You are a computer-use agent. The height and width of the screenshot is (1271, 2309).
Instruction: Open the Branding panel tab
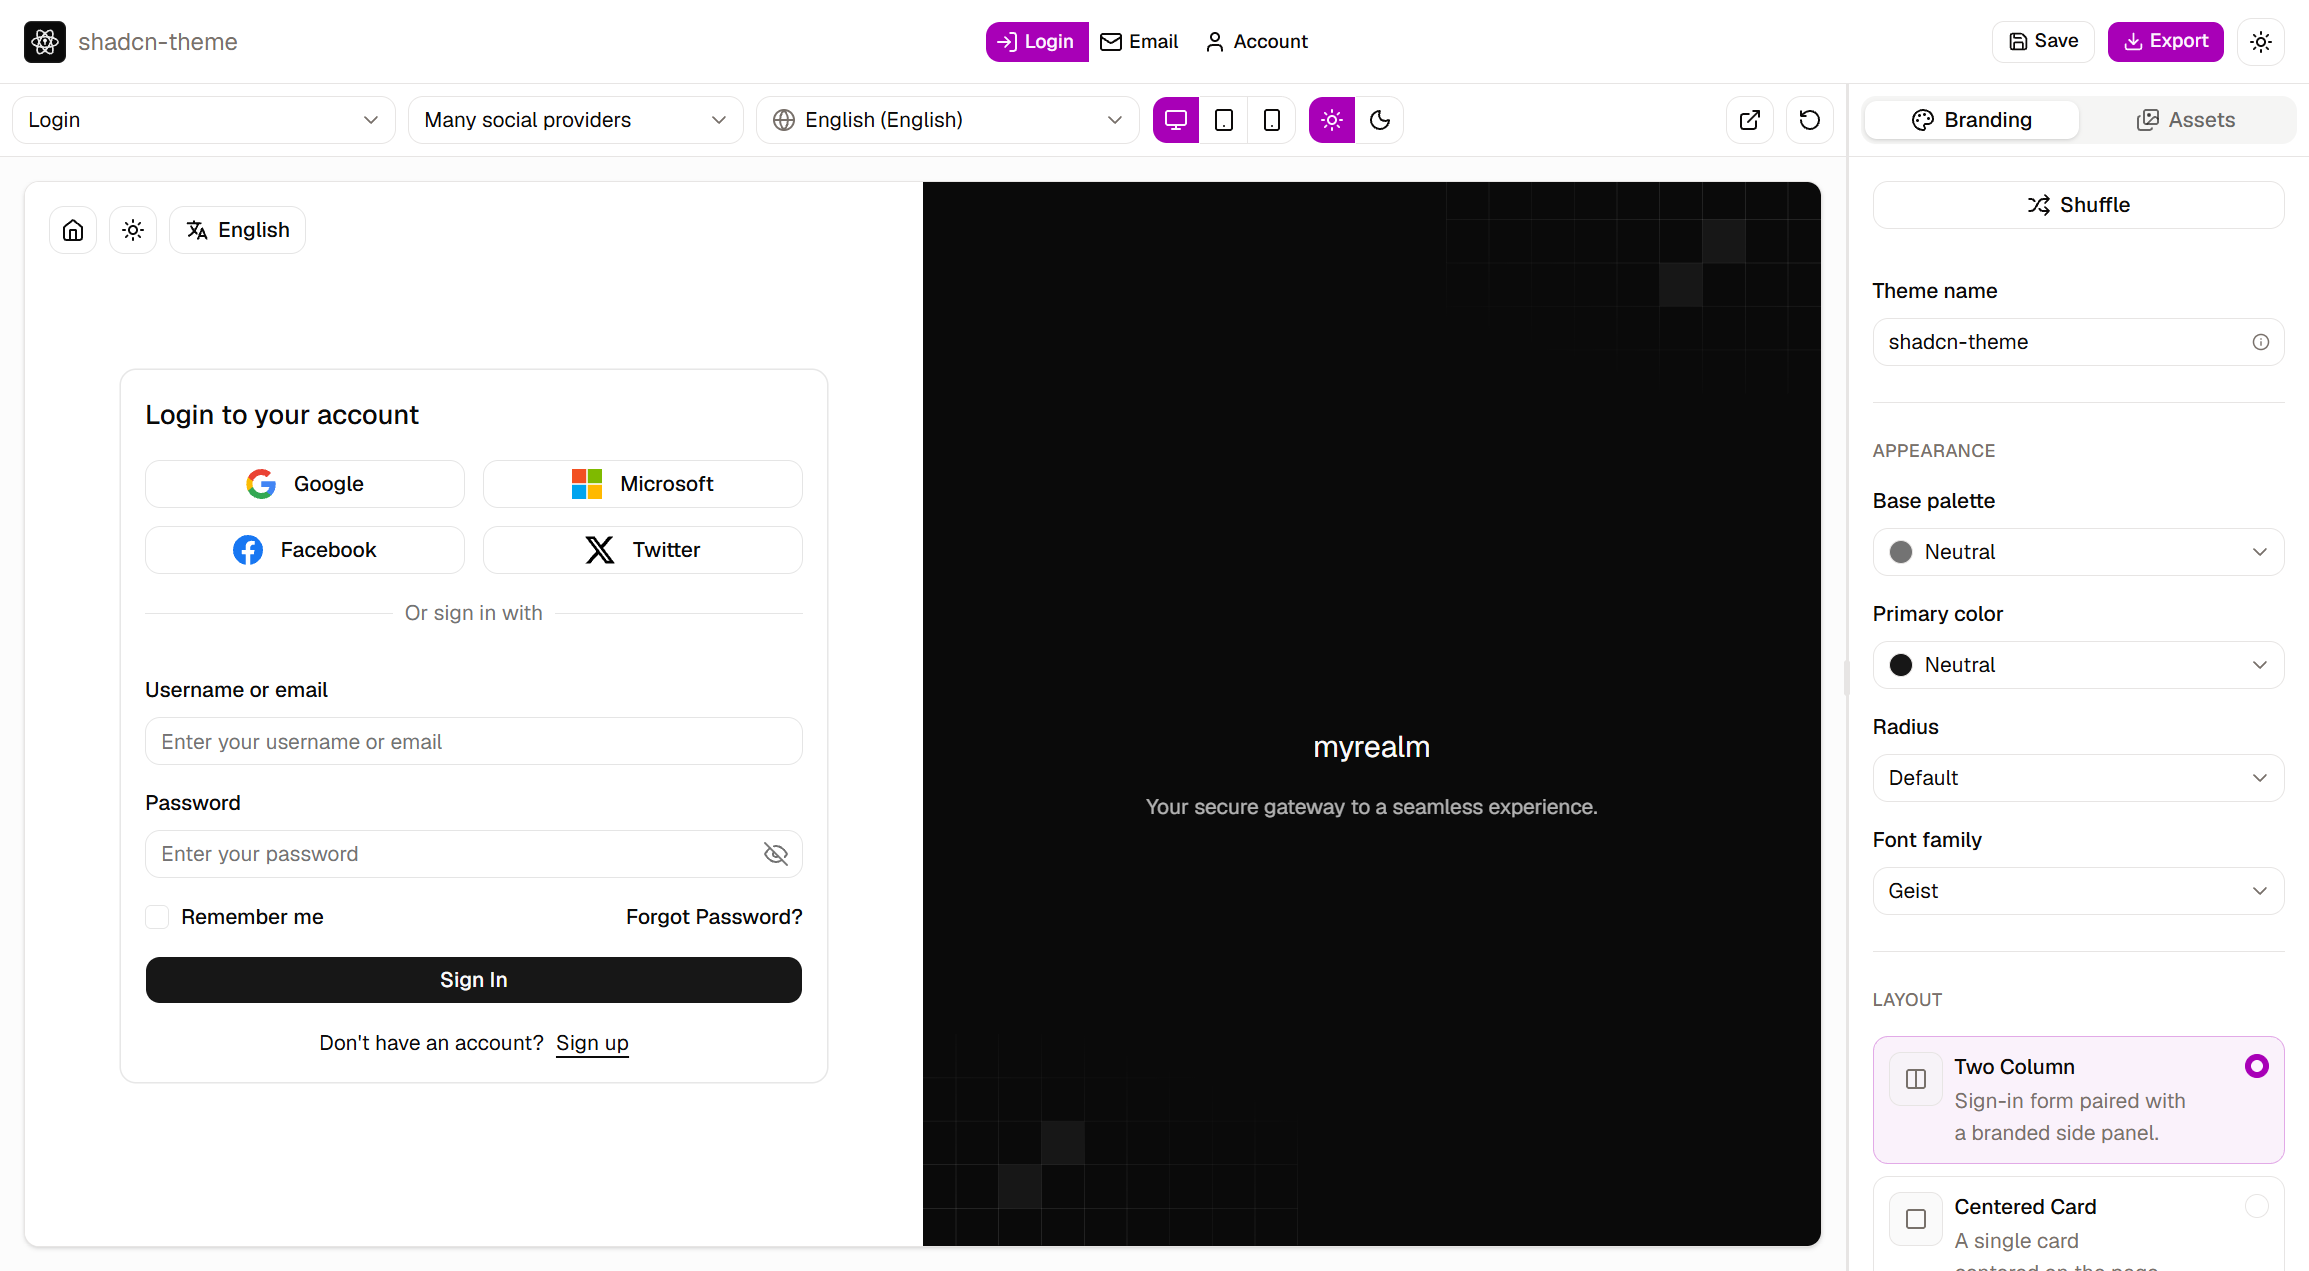coord(1972,120)
